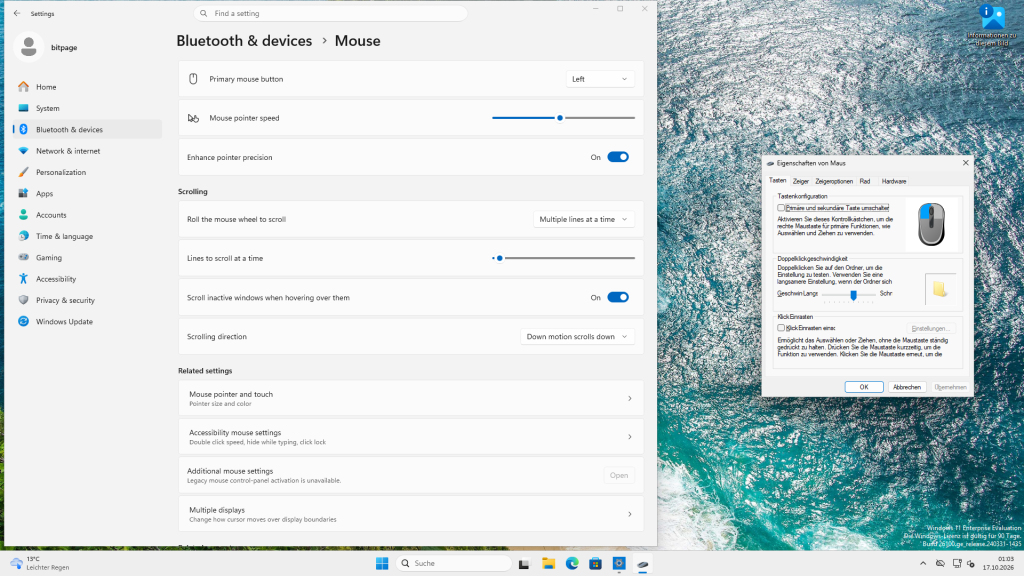Click the Abbrechen button
1024x576 pixels.
[906, 387]
